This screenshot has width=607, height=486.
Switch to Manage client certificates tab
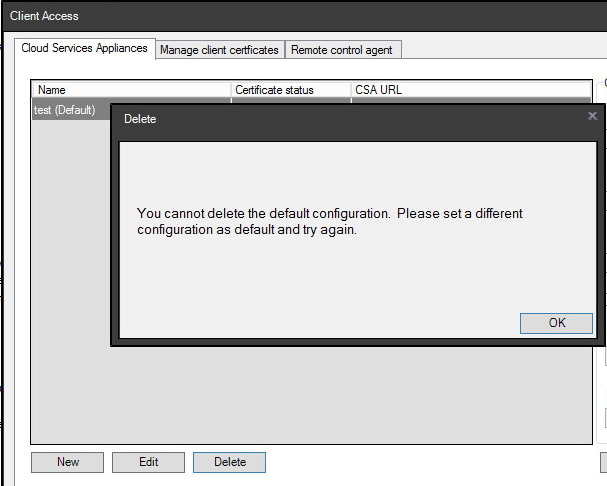(220, 49)
